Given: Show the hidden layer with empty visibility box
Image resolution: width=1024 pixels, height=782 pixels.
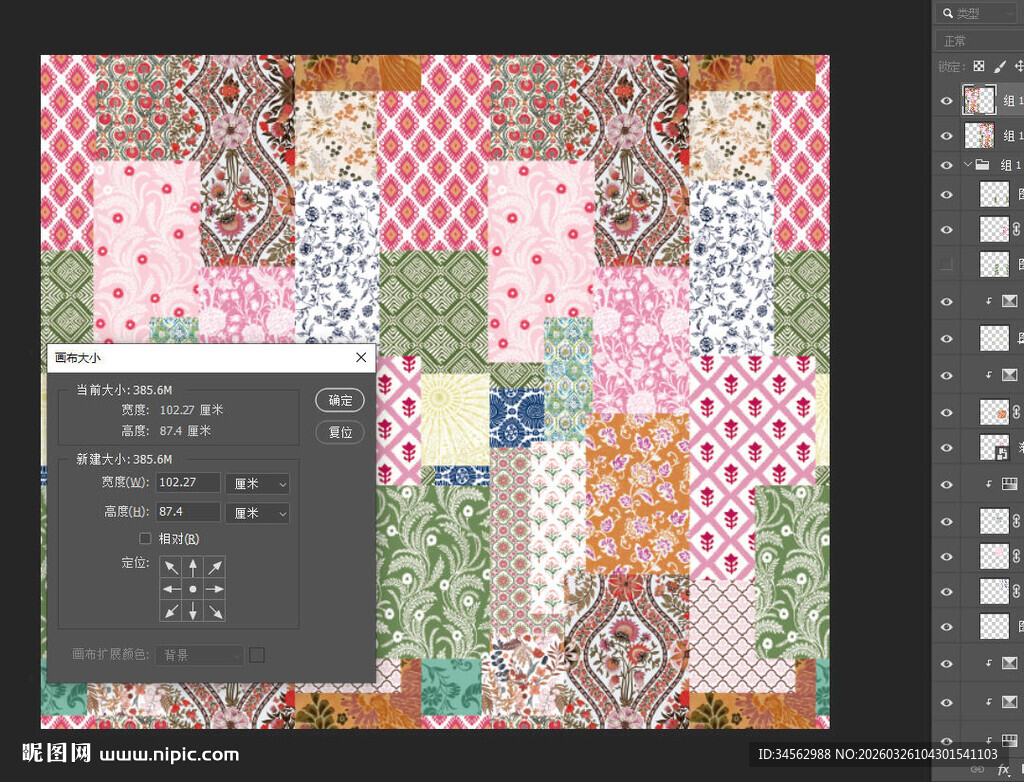Looking at the screenshot, I should tap(947, 265).
